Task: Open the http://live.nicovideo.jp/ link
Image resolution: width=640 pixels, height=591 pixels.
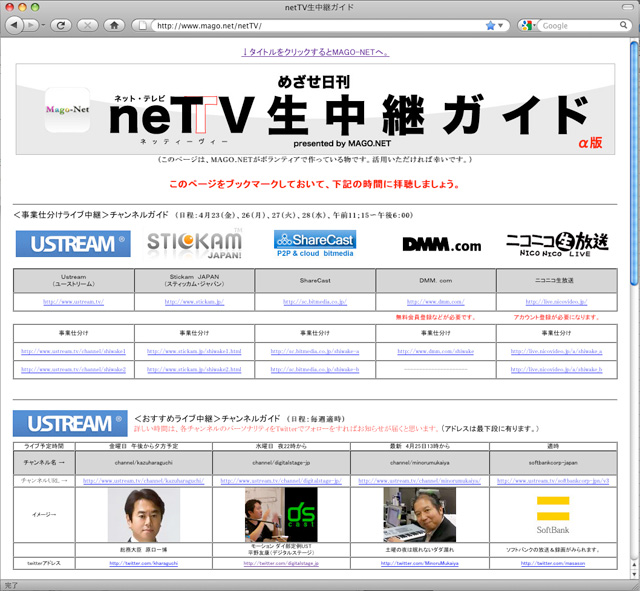Action: [x=556, y=302]
